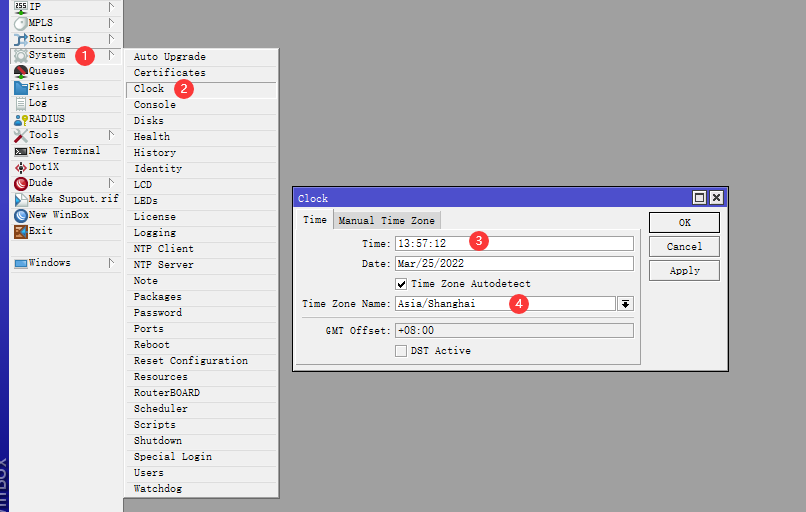The width and height of the screenshot is (806, 512).
Task: Click the Routing sidebar icon
Action: 21,39
